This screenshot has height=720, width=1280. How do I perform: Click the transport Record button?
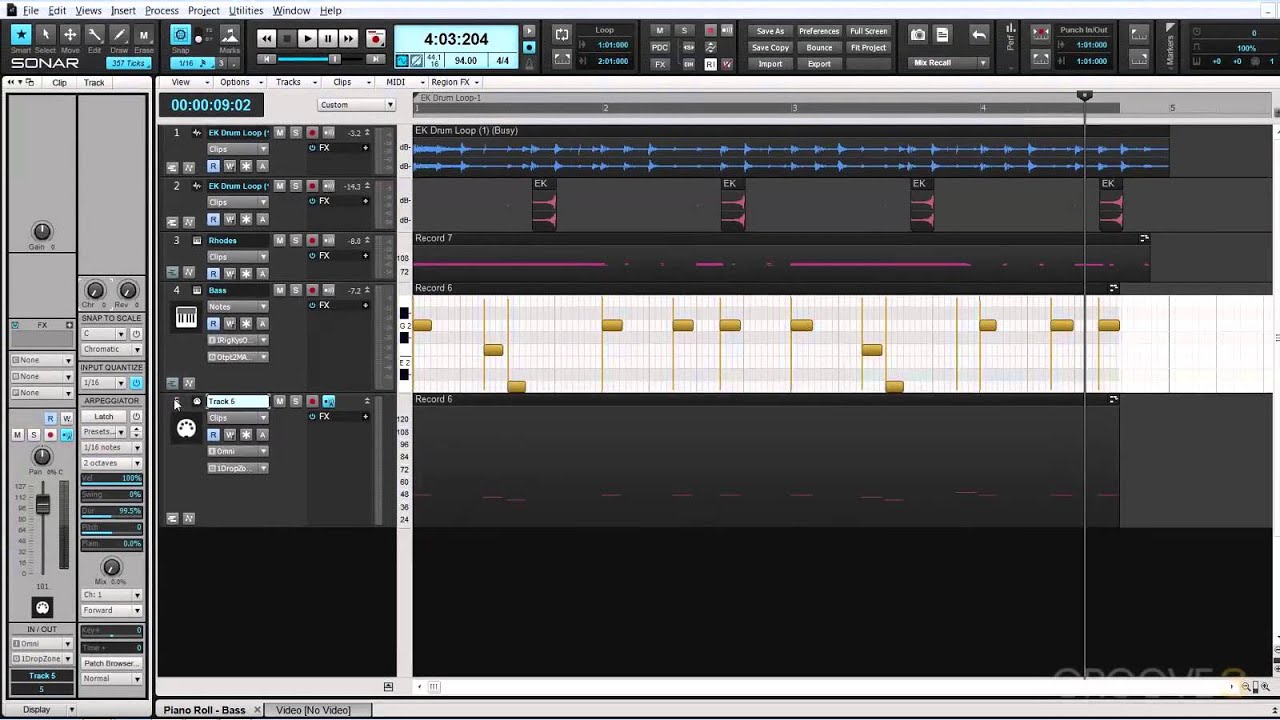[376, 38]
